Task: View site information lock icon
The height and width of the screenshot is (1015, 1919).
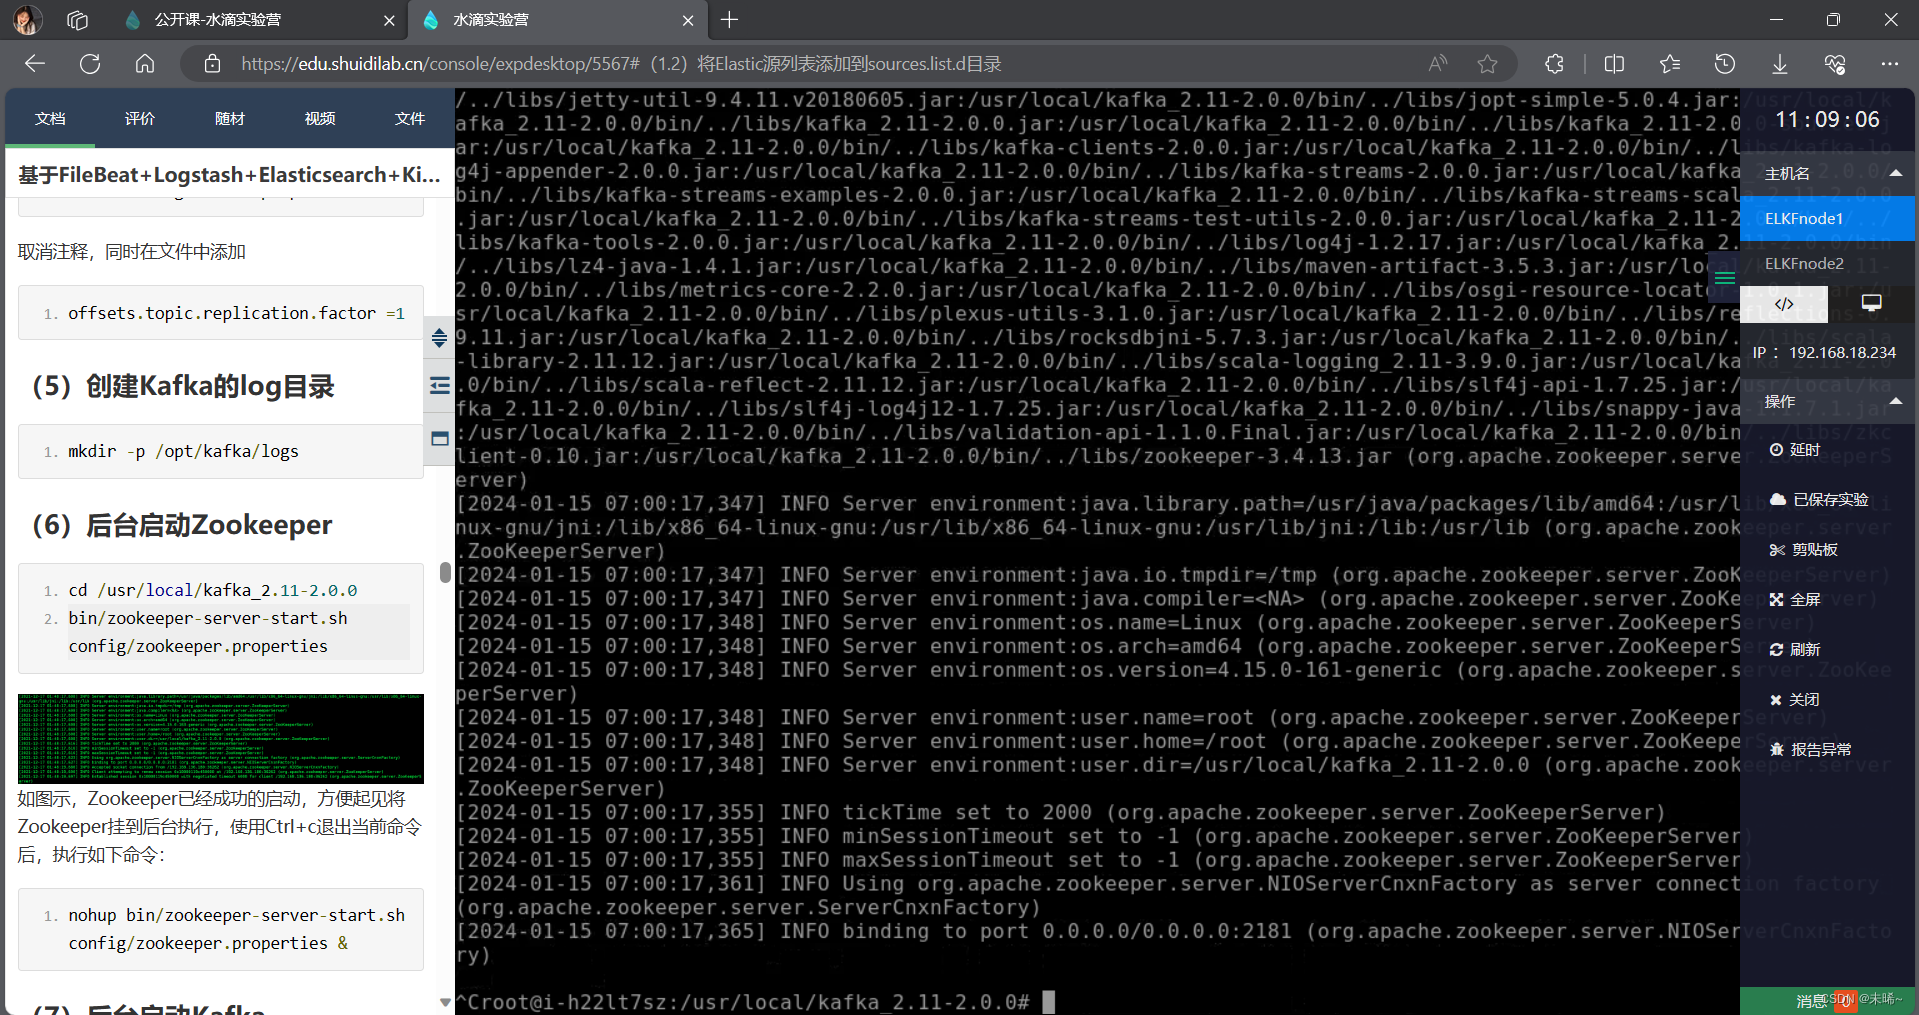Action: coord(212,64)
